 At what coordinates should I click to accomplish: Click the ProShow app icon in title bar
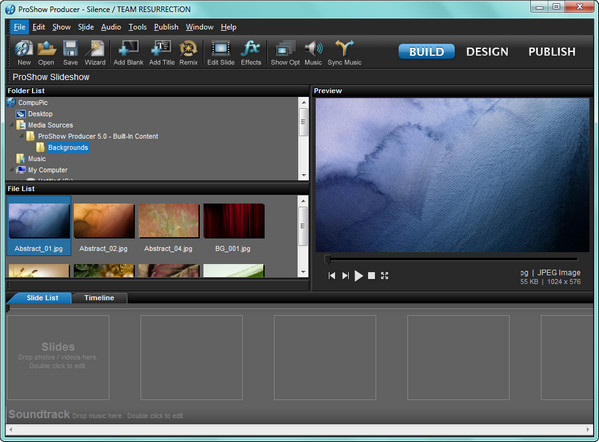click(10, 9)
